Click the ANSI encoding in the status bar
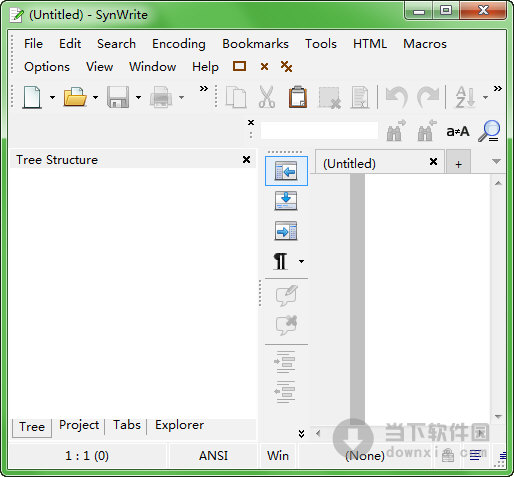Image resolution: width=514 pixels, height=477 pixels. pyautogui.click(x=213, y=456)
